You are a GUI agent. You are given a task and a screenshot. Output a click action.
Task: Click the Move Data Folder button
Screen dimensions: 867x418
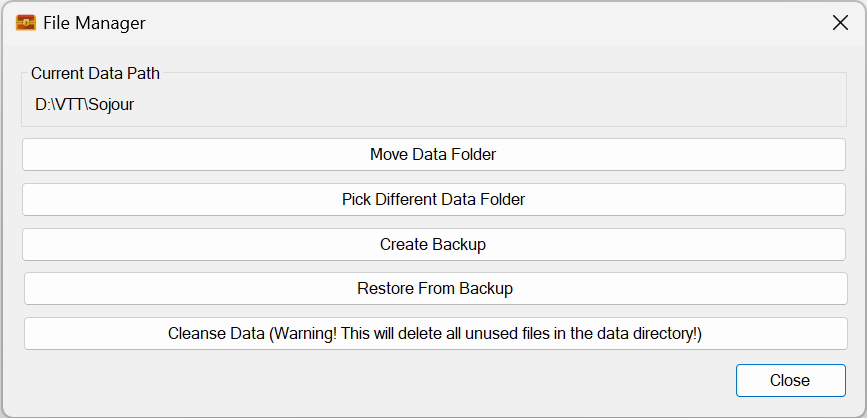433,155
